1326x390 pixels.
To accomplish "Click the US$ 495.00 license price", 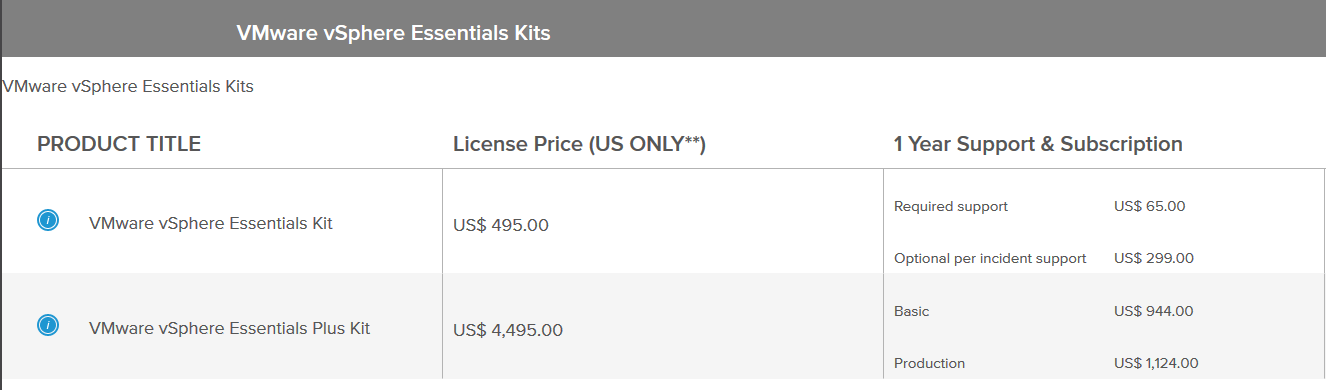I will (501, 226).
